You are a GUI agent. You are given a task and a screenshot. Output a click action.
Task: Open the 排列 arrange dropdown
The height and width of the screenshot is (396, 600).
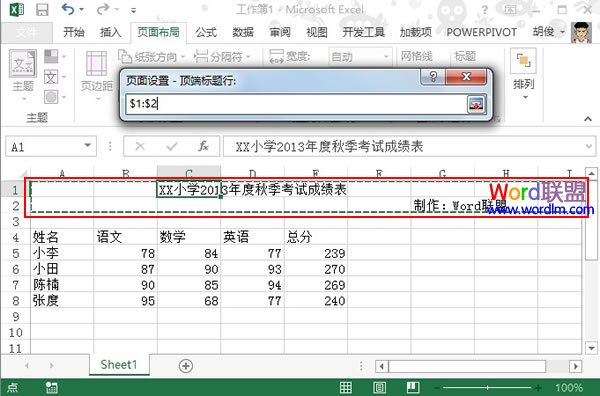[523, 75]
